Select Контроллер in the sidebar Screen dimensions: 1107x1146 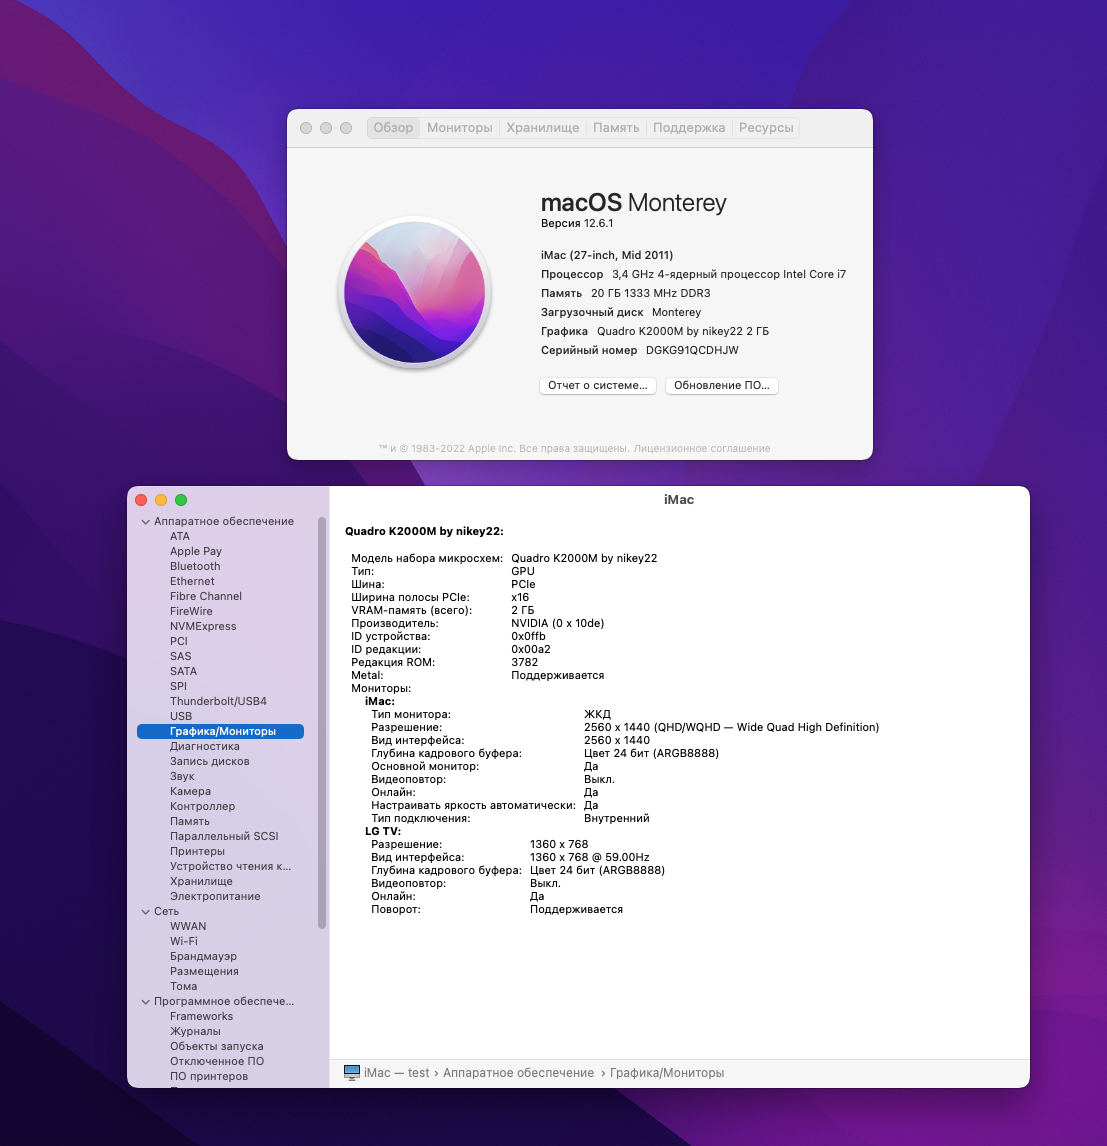[202, 806]
